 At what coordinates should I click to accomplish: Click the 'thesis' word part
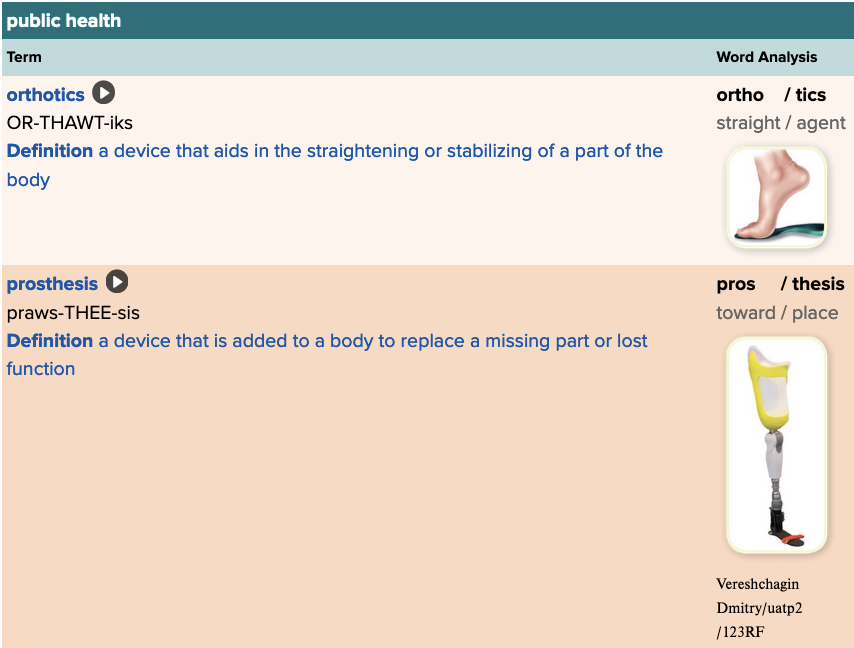[818, 284]
